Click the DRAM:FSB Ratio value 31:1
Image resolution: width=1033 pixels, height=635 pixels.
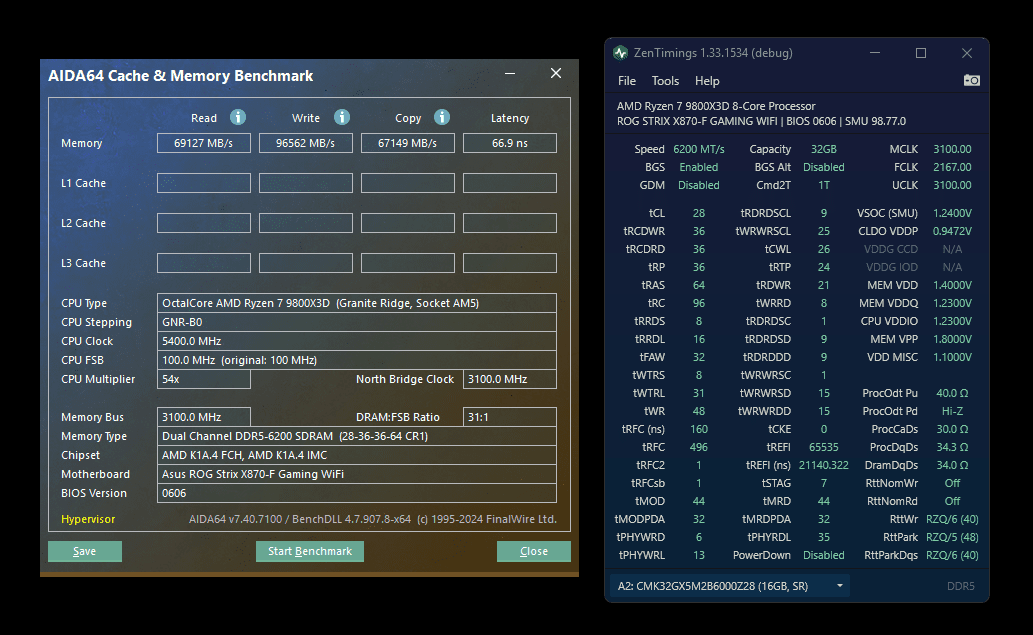tap(510, 417)
